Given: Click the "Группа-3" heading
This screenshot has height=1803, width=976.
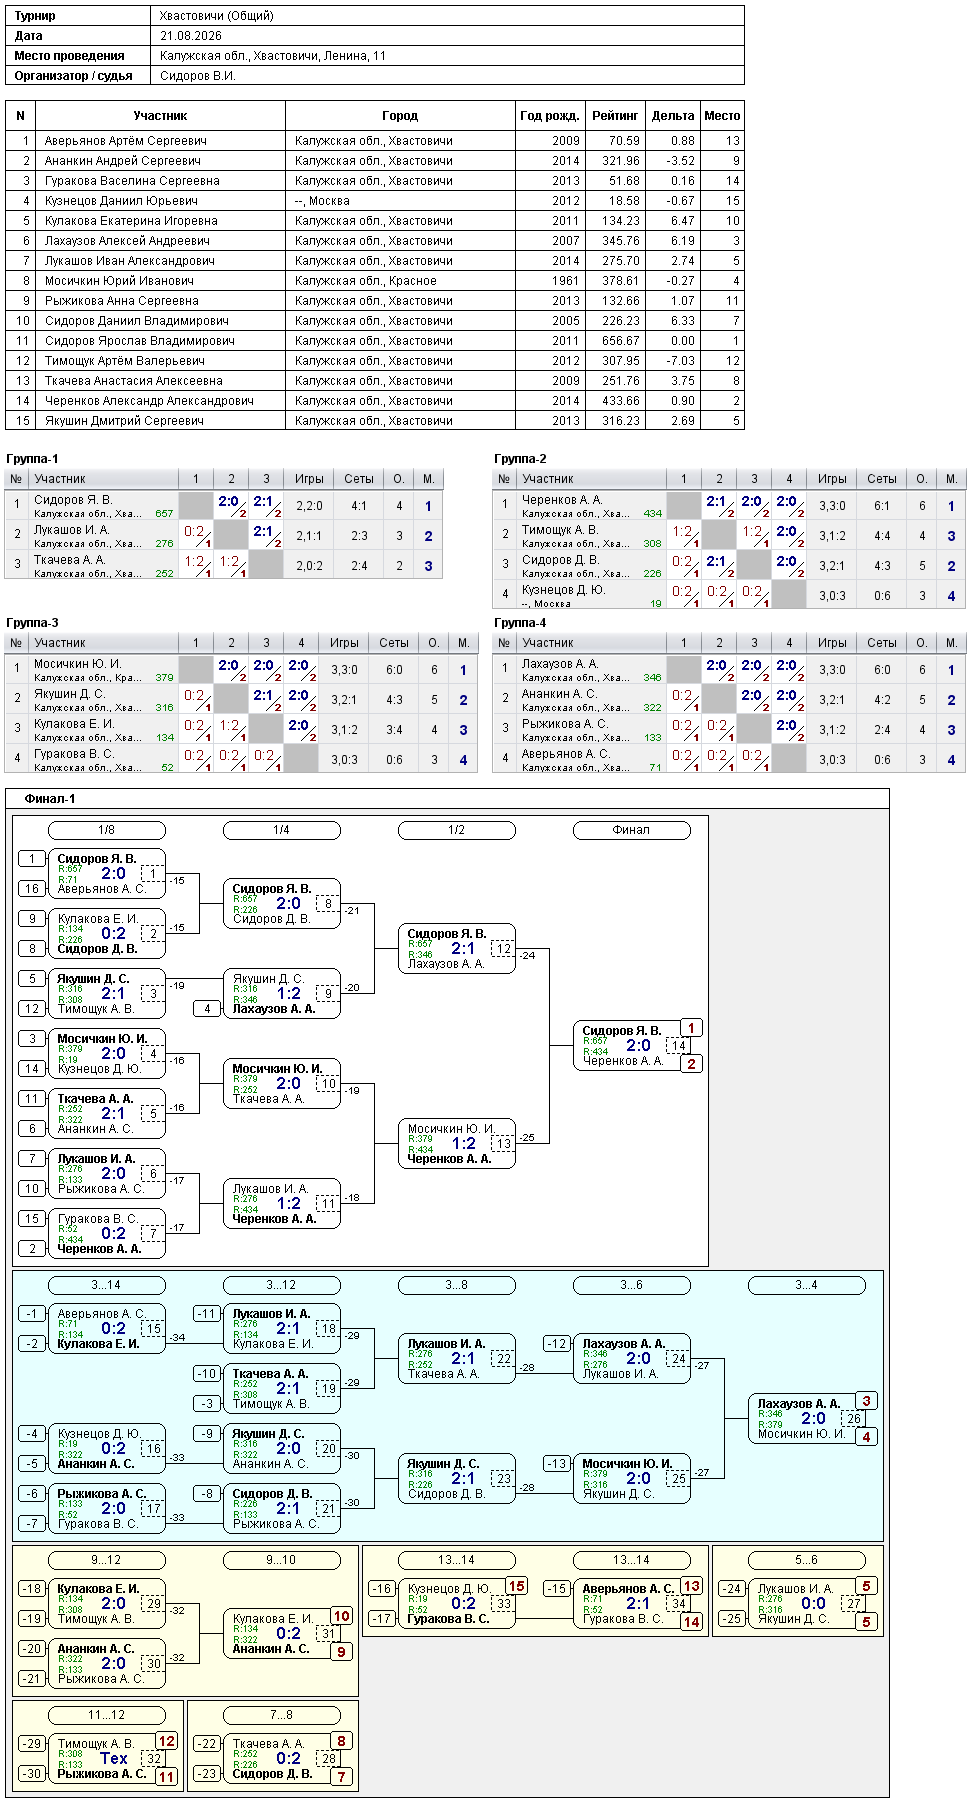Looking at the screenshot, I should 32,623.
